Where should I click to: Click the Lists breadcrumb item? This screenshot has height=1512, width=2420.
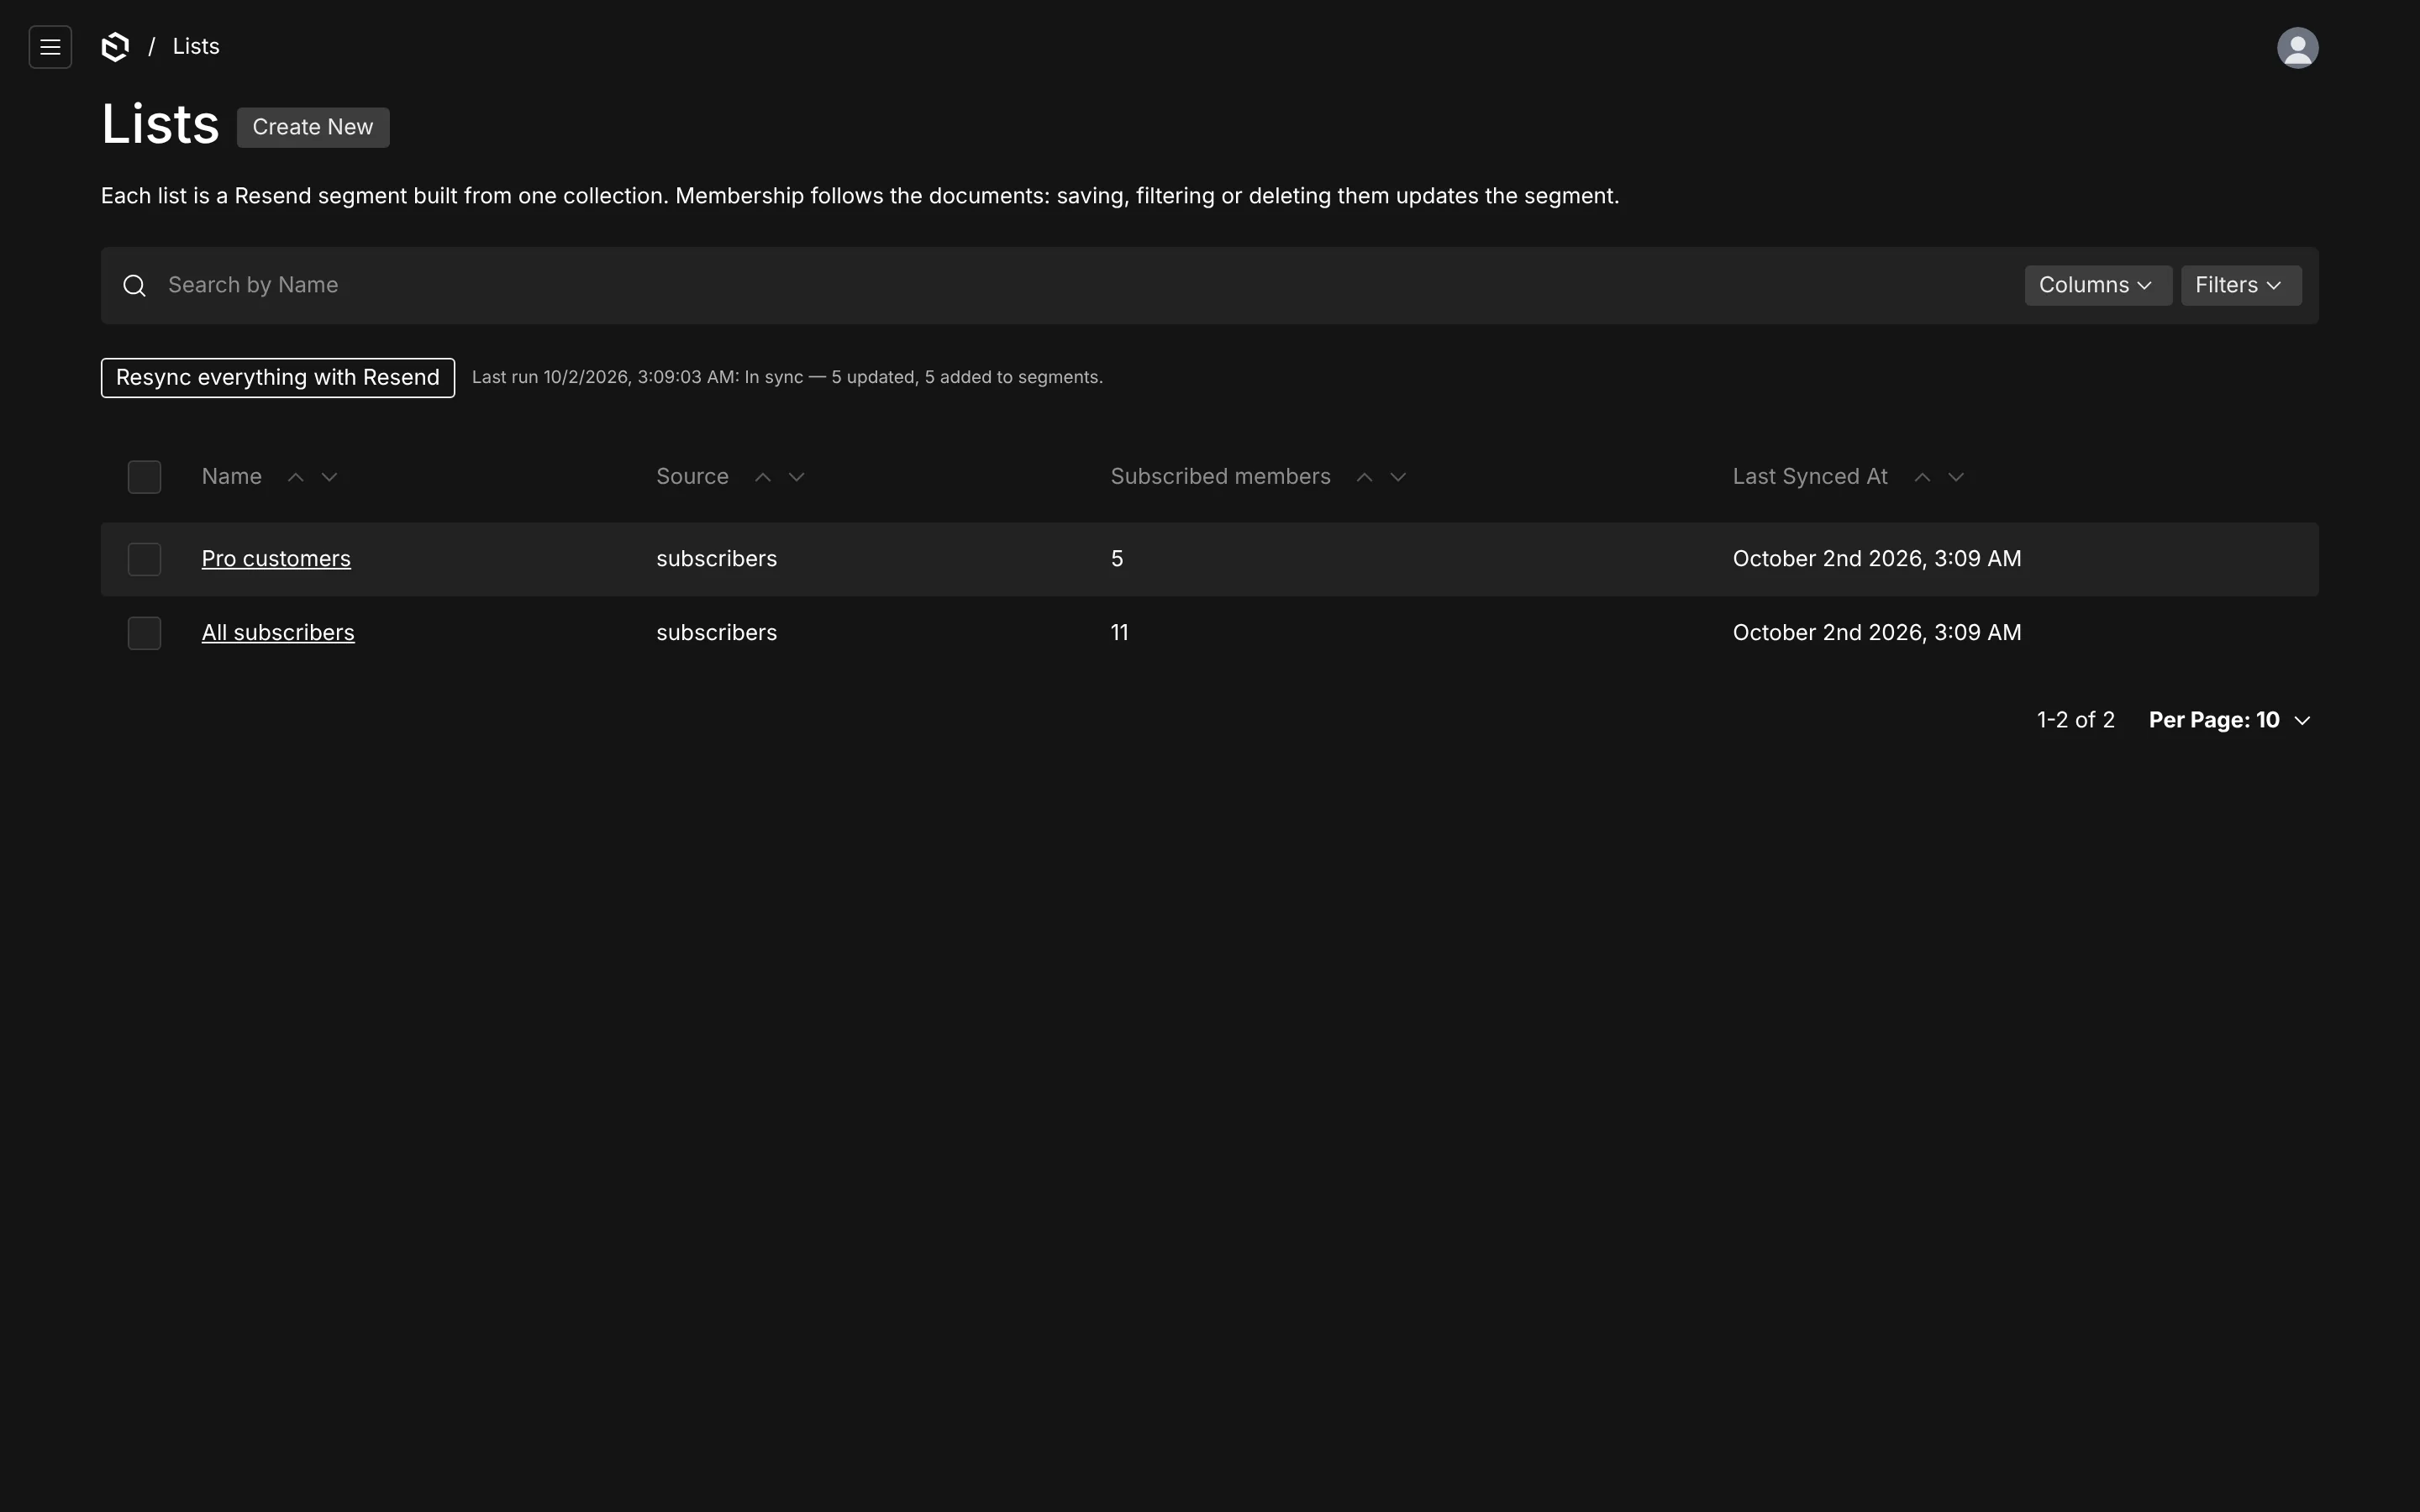pos(196,47)
